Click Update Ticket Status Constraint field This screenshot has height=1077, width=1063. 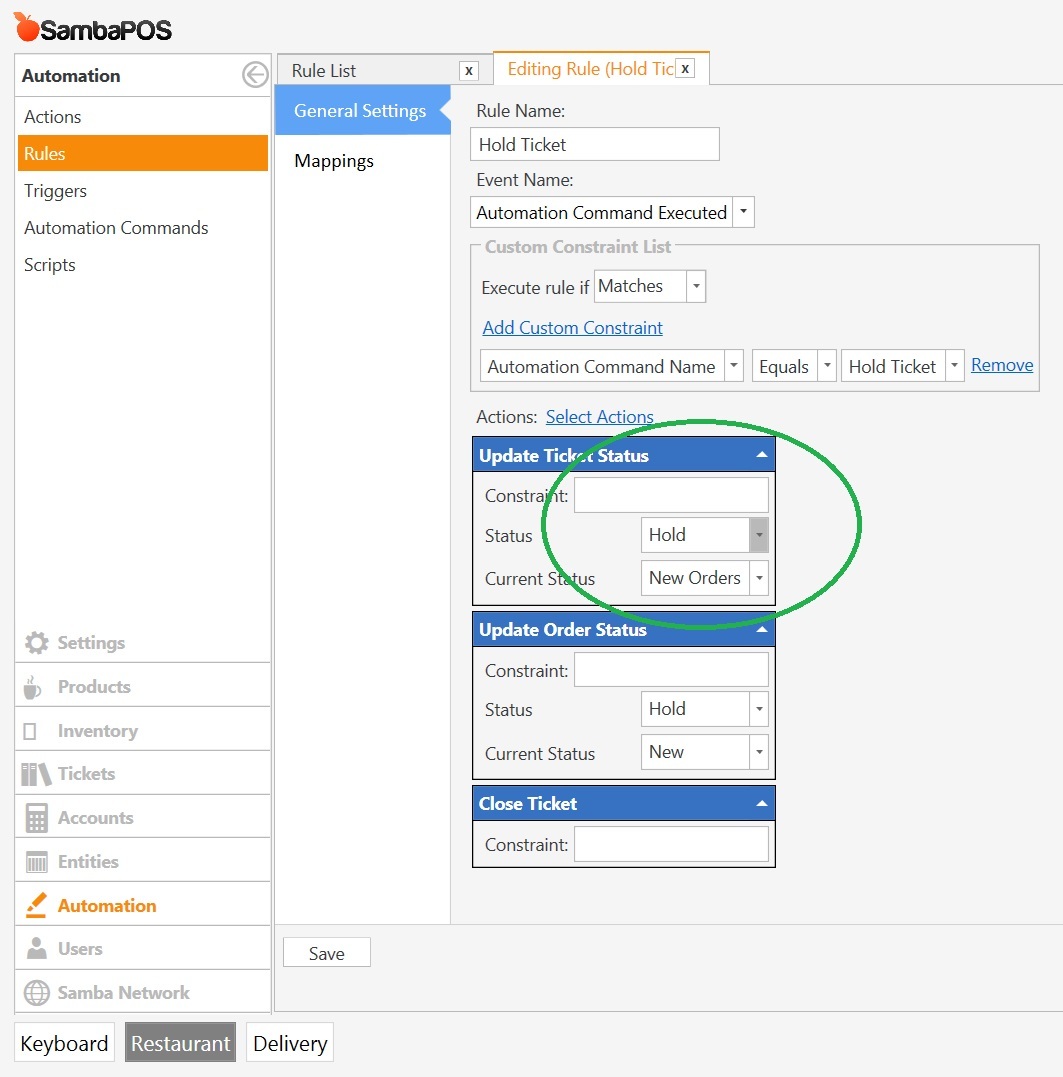click(x=672, y=495)
